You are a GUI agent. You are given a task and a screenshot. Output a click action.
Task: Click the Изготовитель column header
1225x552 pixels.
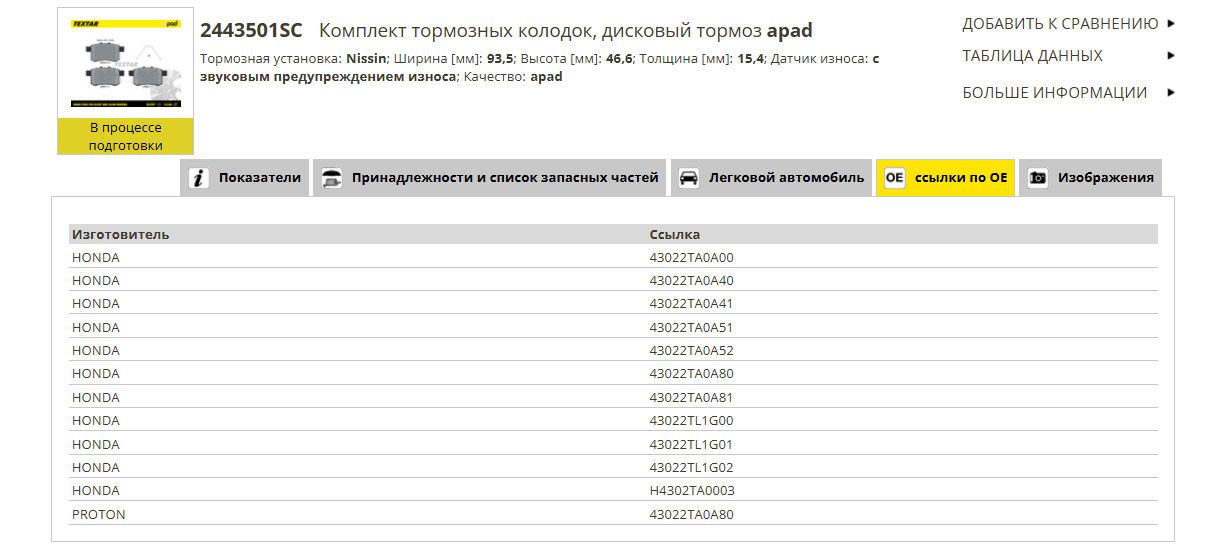(120, 234)
